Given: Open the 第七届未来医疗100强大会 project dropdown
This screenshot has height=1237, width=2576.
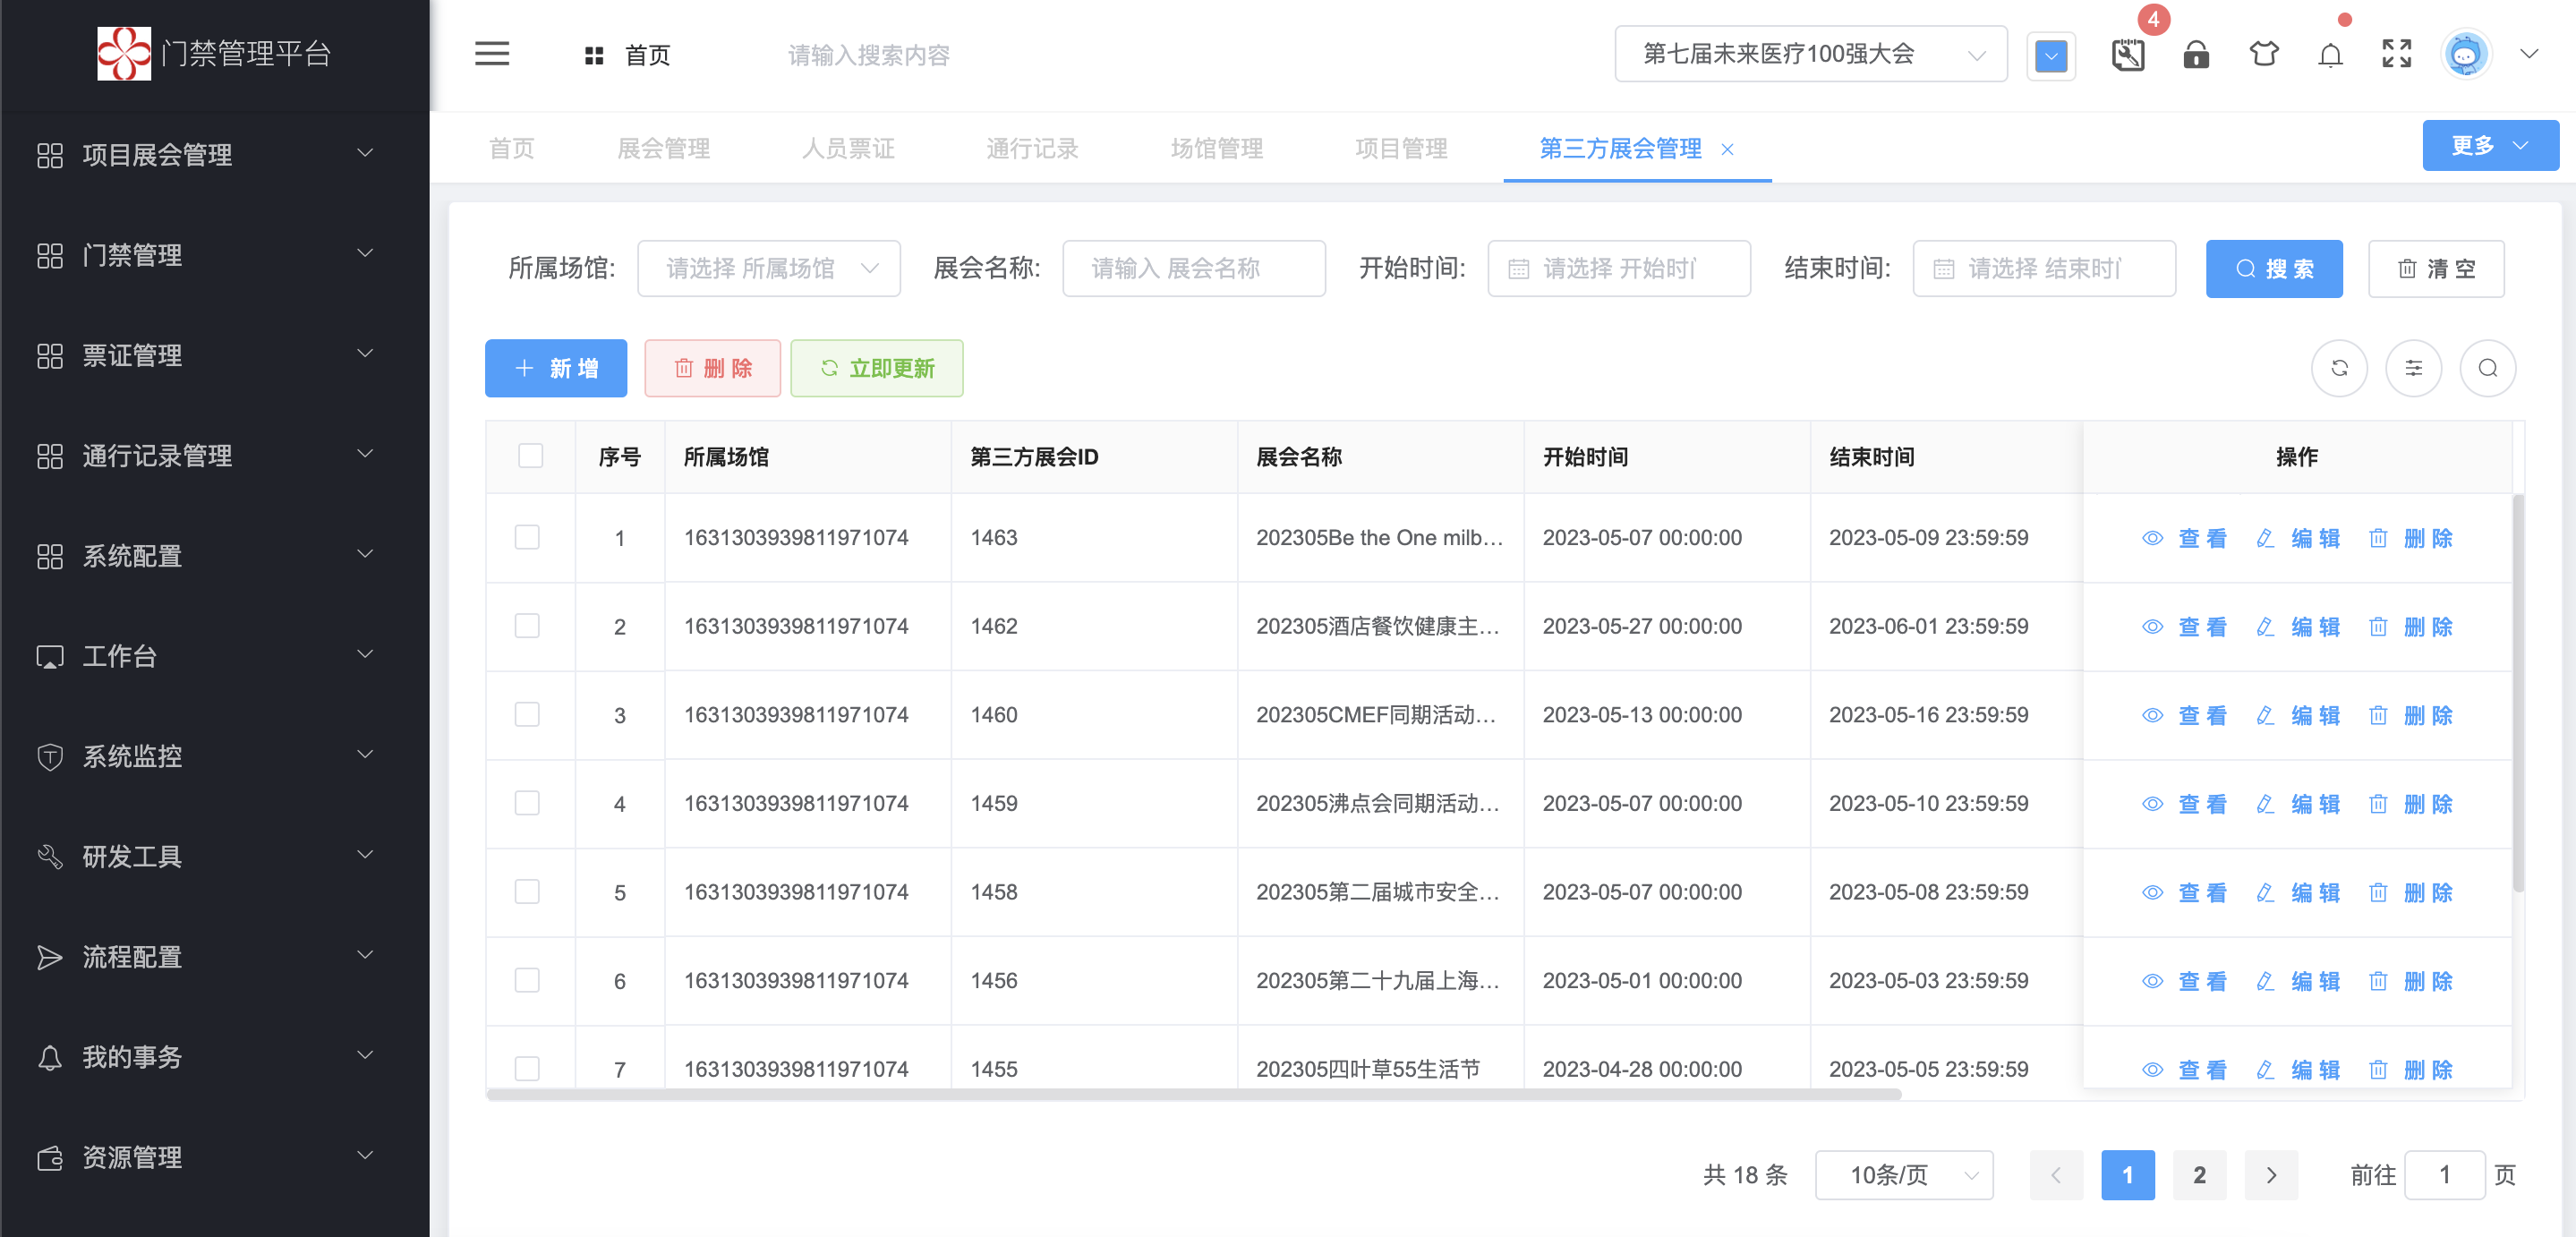Looking at the screenshot, I should (x=1811, y=54).
